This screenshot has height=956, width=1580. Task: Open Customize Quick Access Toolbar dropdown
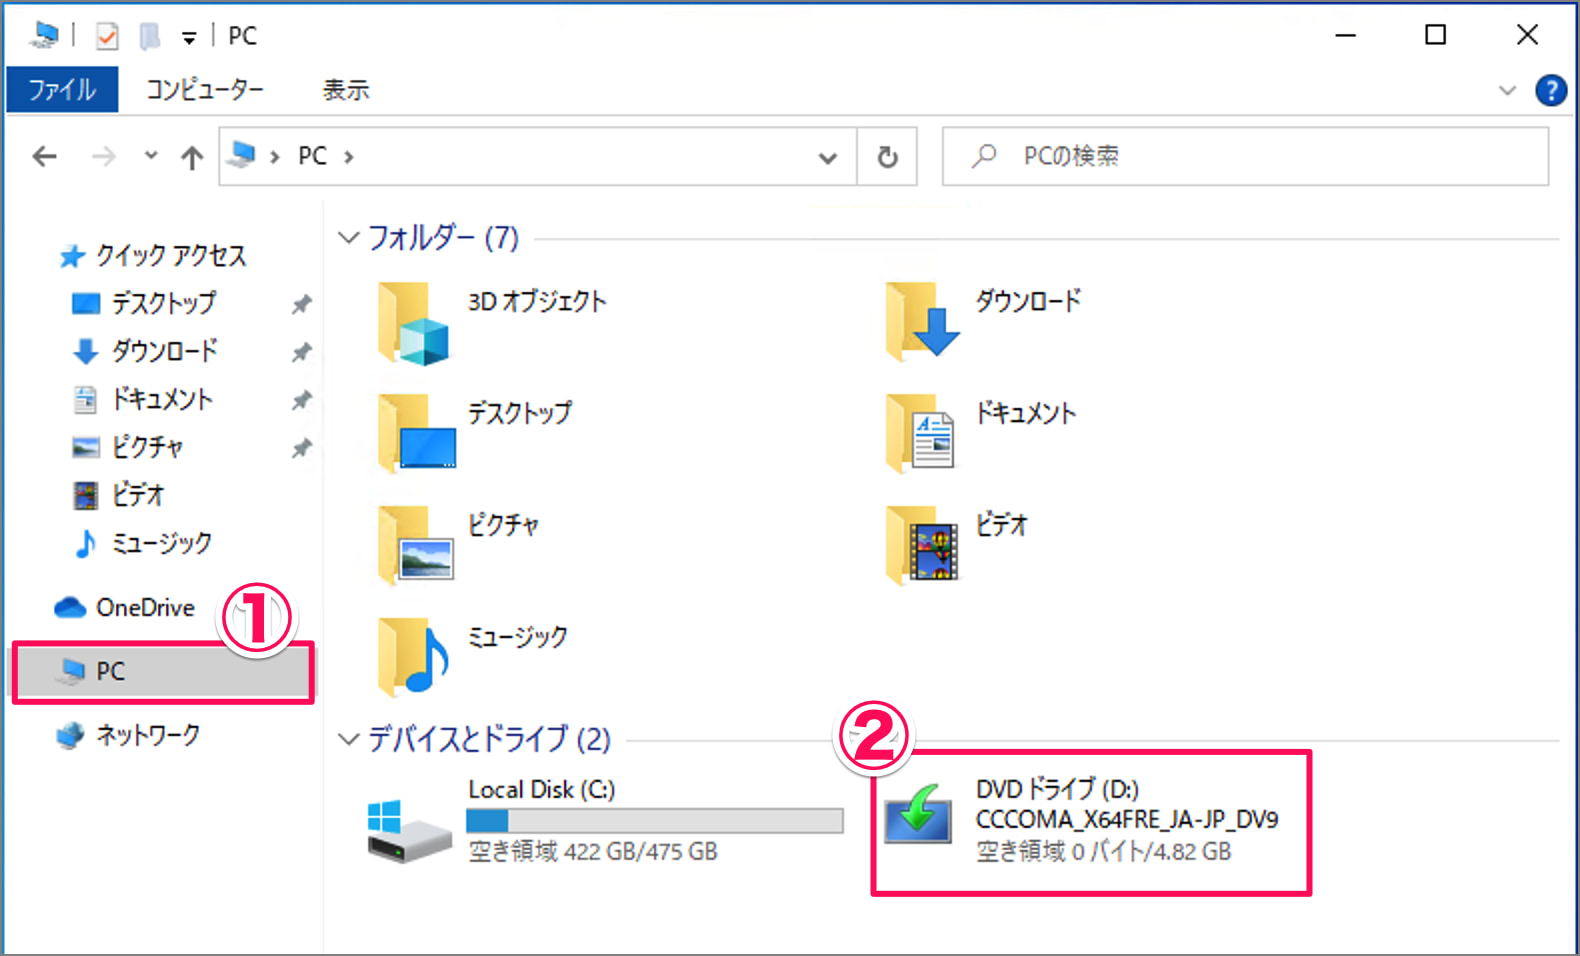point(189,38)
